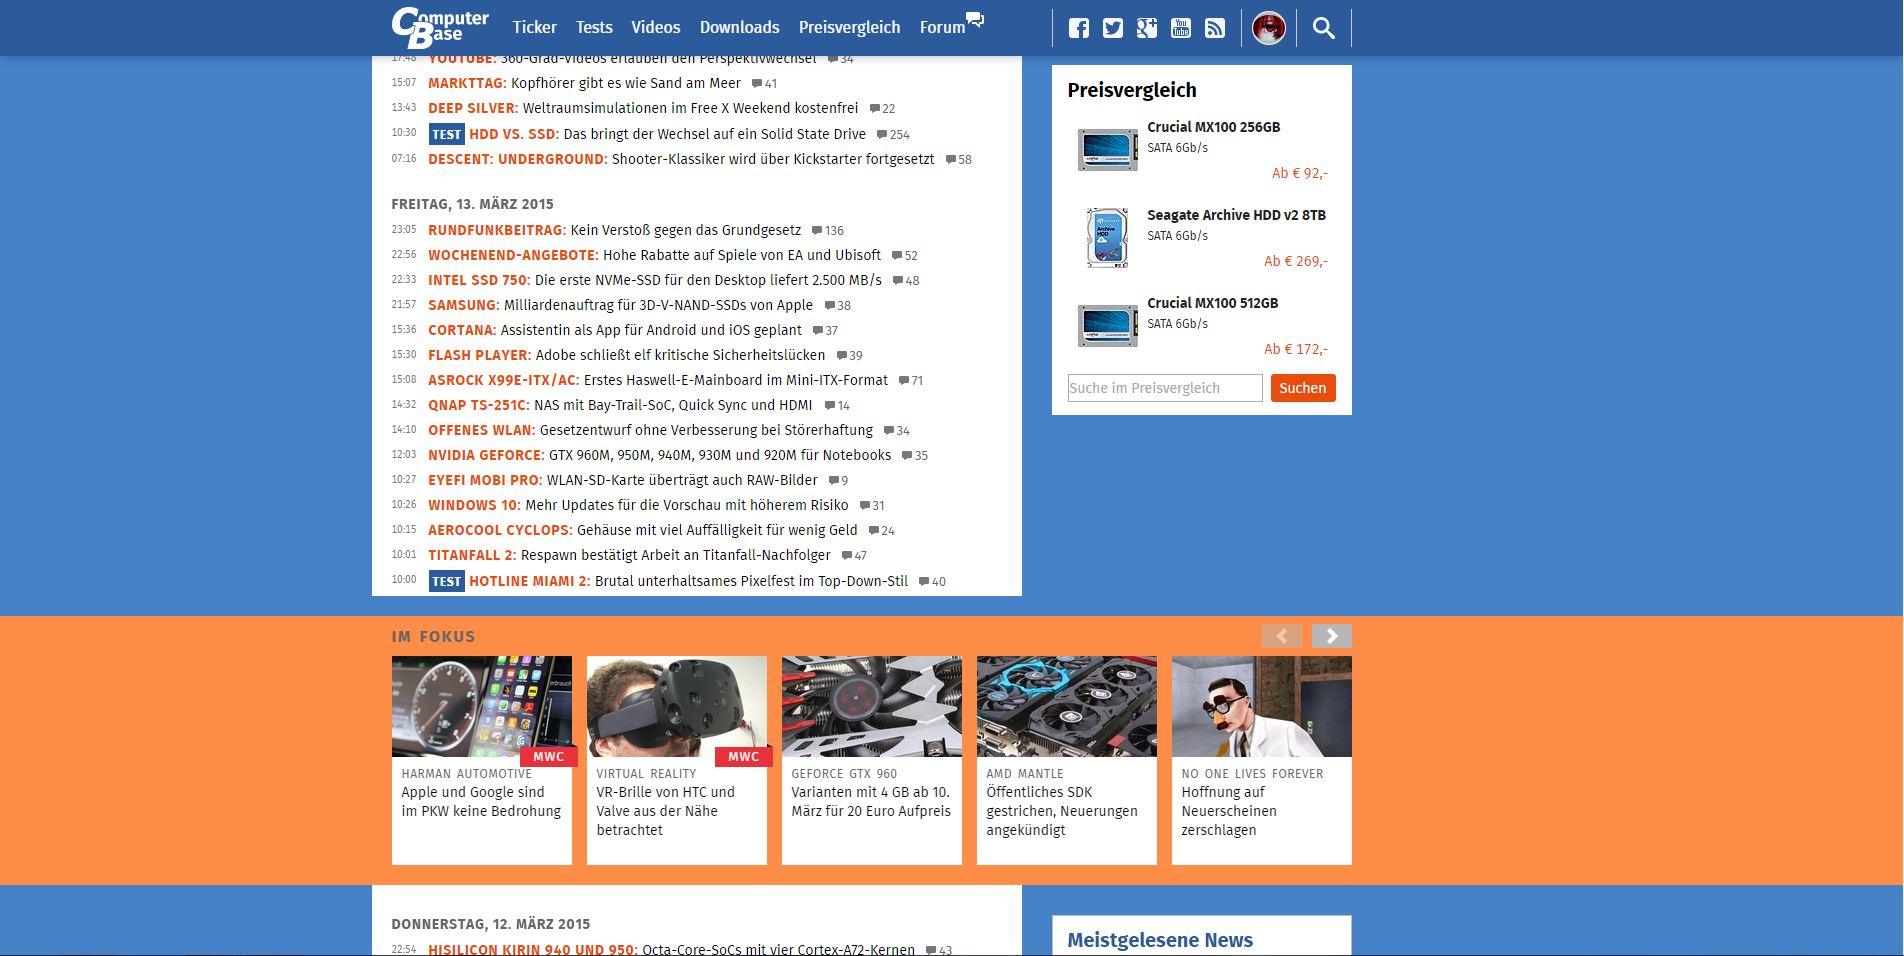Open the No One Lives Forever card
Viewport: 1904px width, 956px height.
pos(1262,760)
